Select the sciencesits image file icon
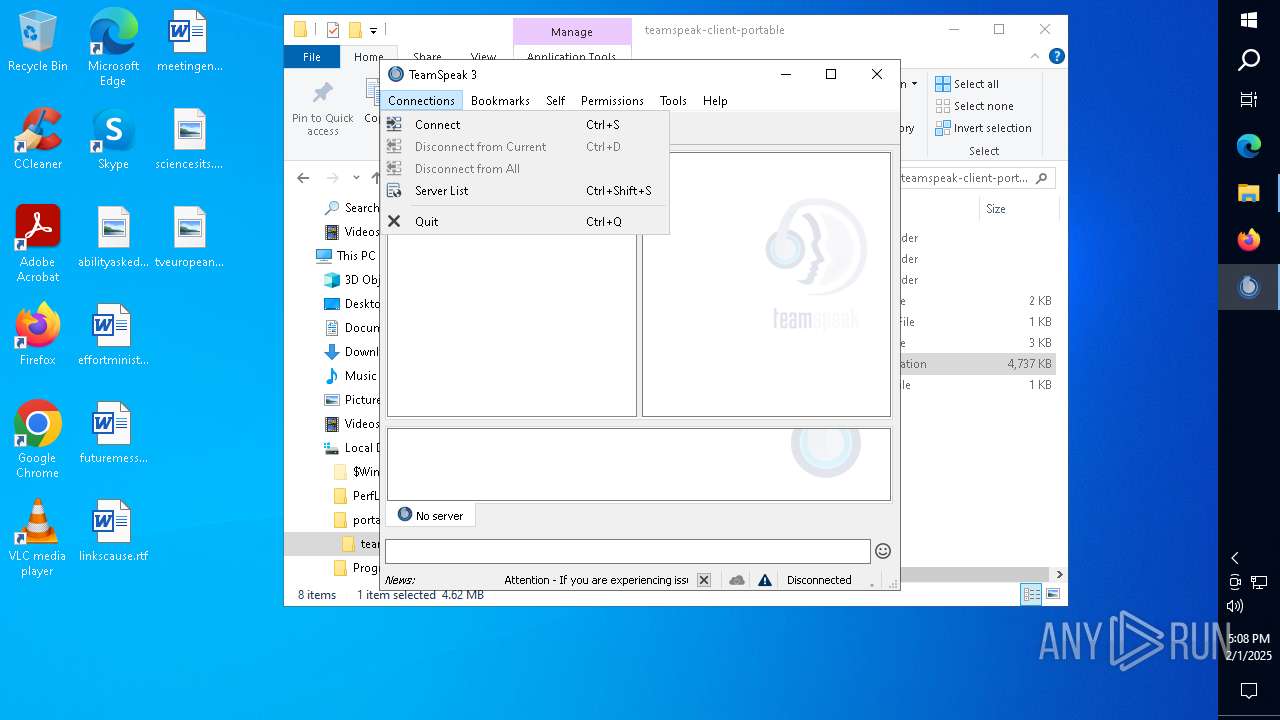Screen dimensions: 1280x720 pyautogui.click(x=189, y=138)
